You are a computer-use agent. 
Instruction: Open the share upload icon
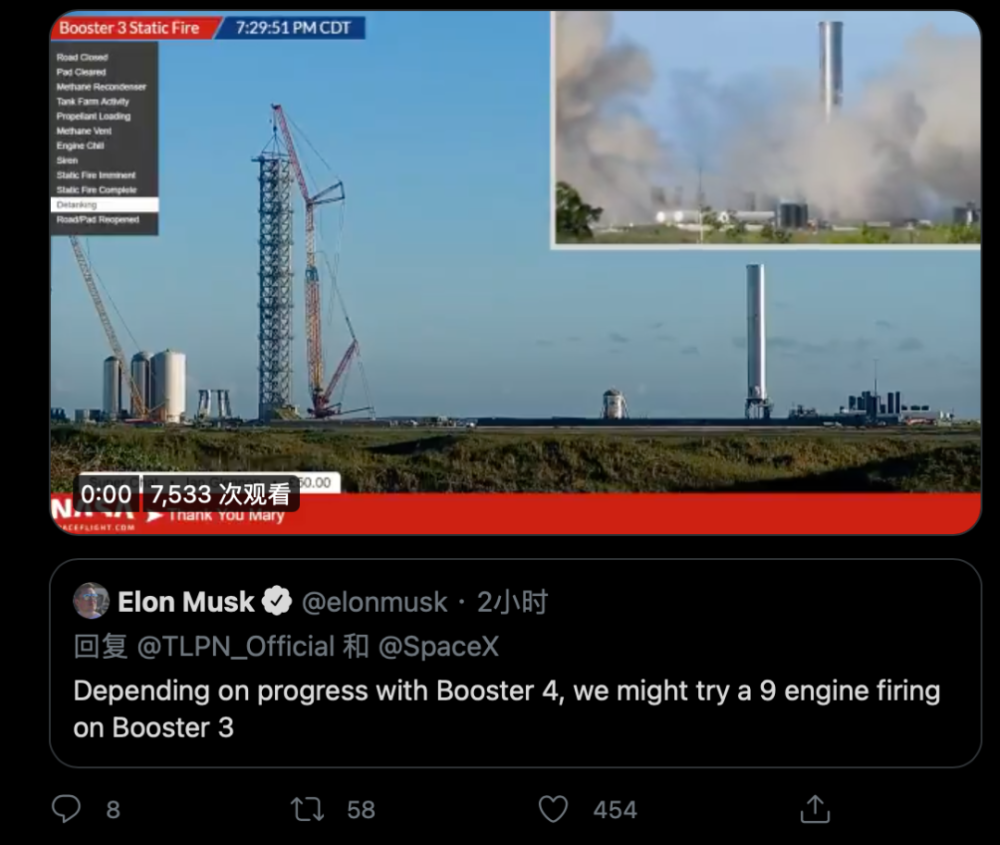click(814, 809)
